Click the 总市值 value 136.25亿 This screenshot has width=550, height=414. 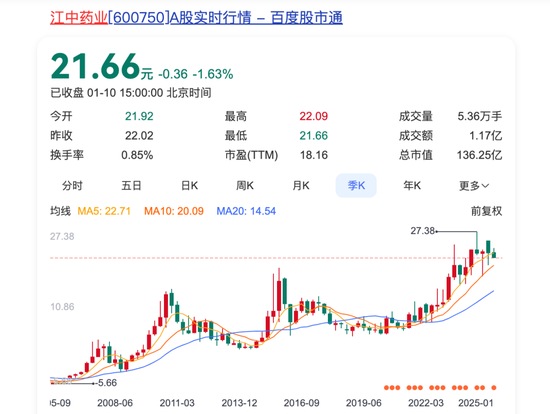(479, 155)
